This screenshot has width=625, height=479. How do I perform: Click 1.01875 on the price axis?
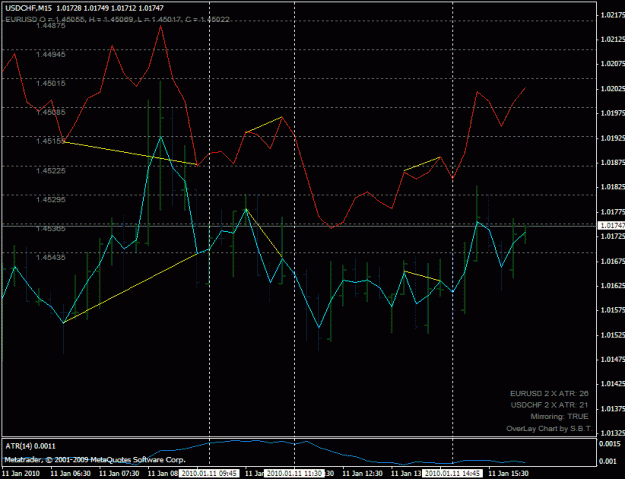point(613,163)
